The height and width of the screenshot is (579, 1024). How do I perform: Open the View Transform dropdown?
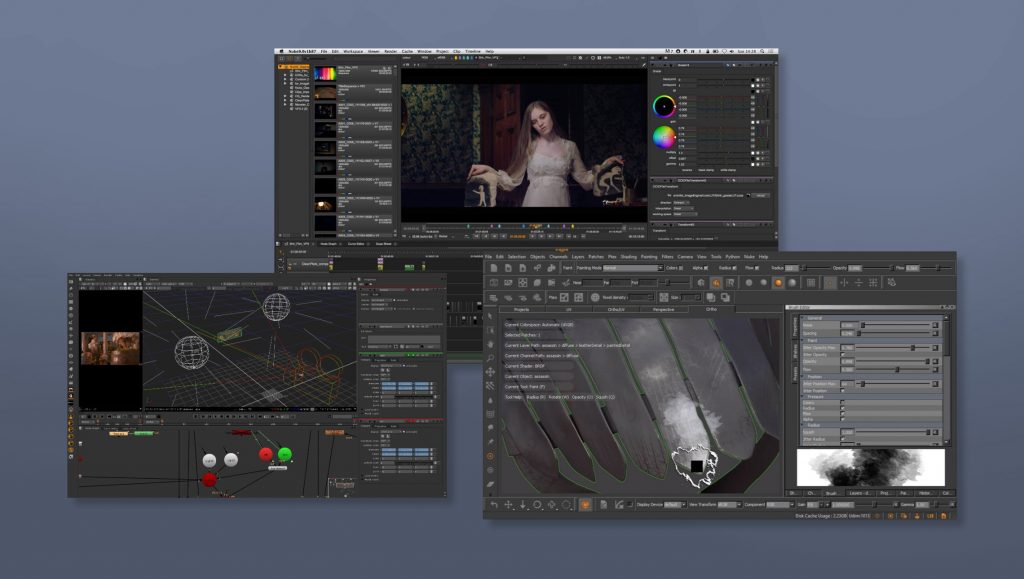(731, 505)
